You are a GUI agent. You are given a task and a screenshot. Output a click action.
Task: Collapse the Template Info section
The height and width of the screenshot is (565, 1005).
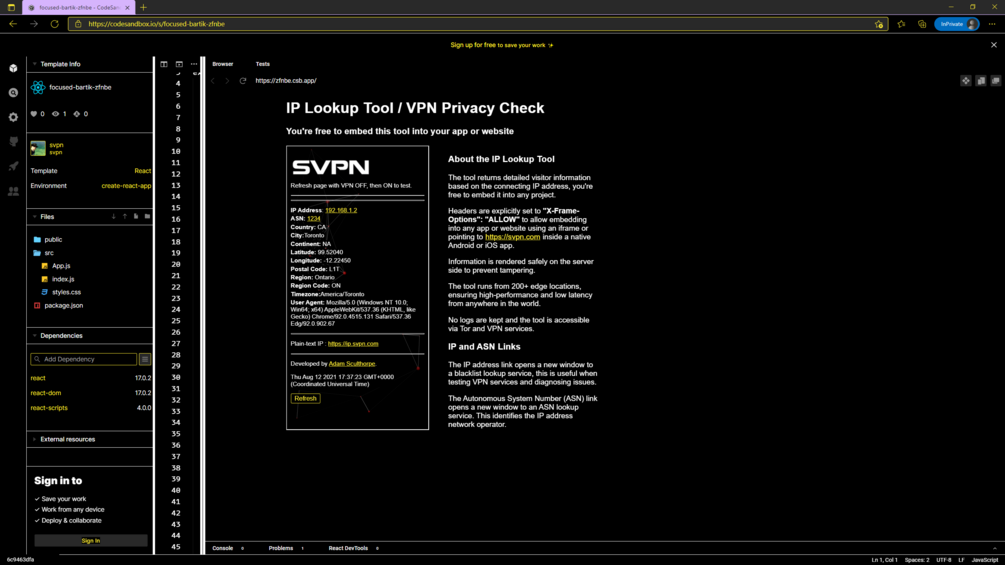35,64
